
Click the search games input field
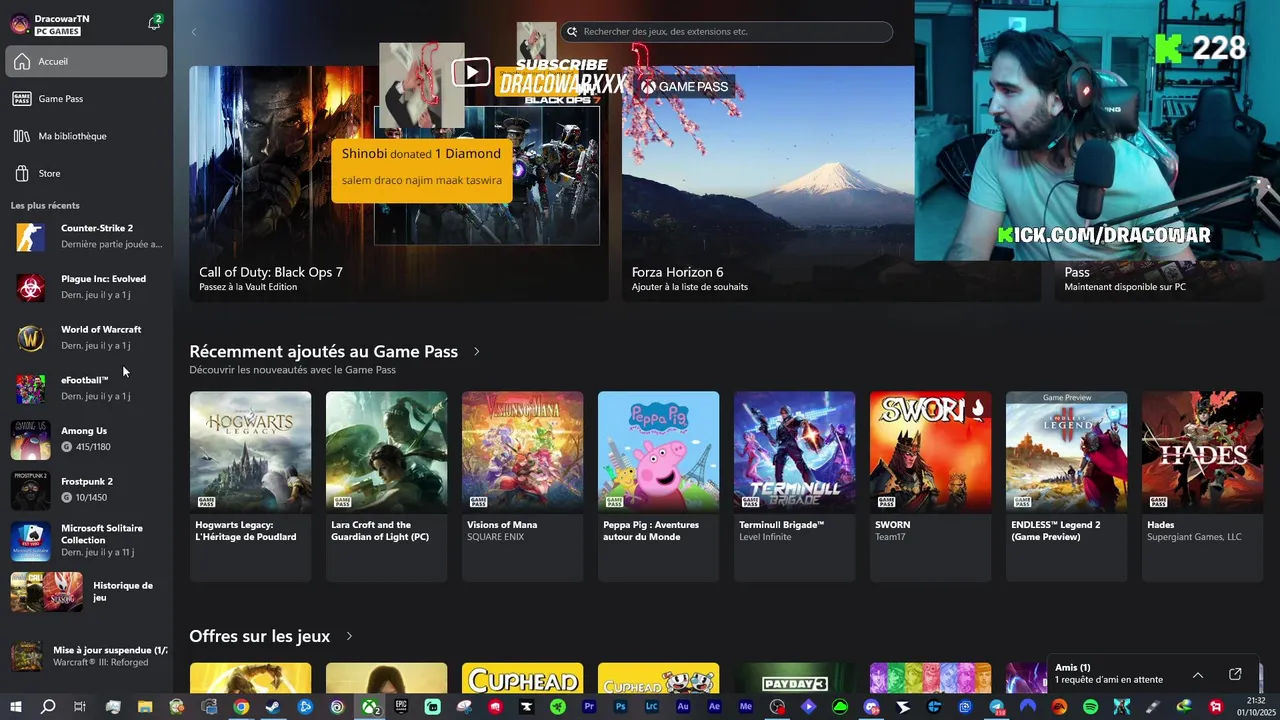pyautogui.click(x=726, y=31)
